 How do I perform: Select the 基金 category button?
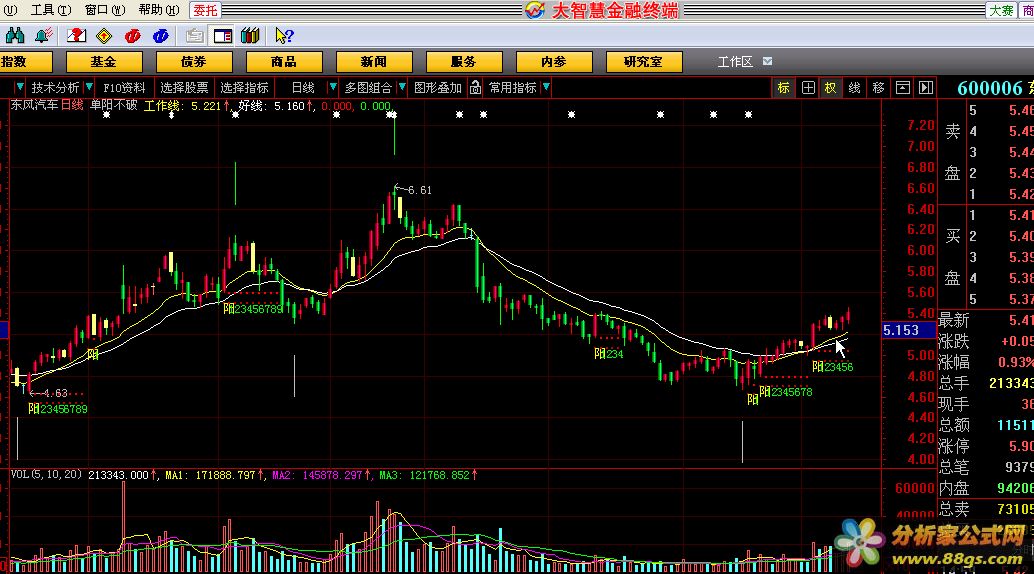coord(104,62)
